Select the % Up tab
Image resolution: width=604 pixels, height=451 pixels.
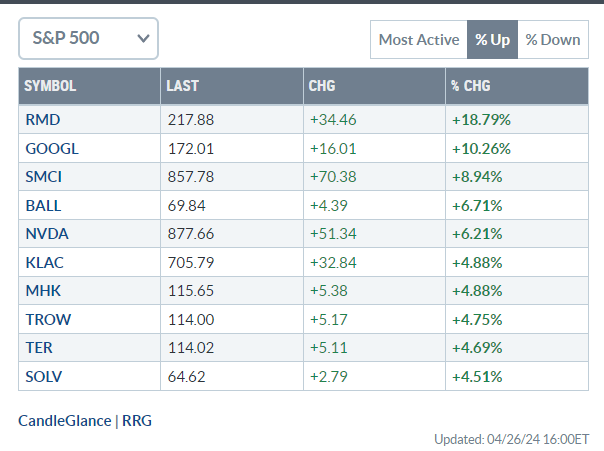point(492,40)
